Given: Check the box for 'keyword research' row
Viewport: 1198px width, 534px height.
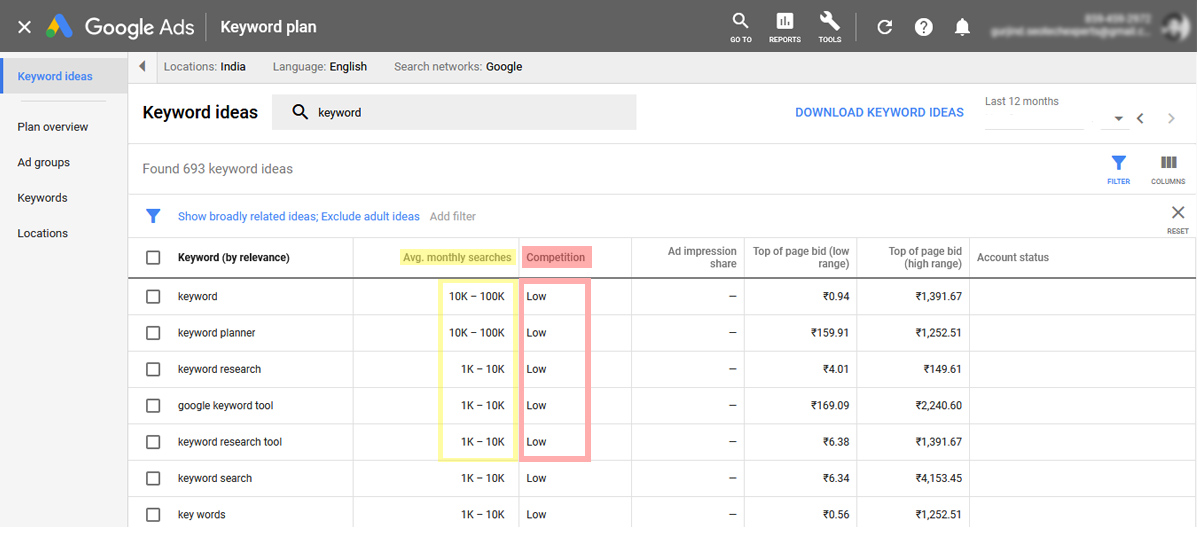Looking at the screenshot, I should coord(153,369).
